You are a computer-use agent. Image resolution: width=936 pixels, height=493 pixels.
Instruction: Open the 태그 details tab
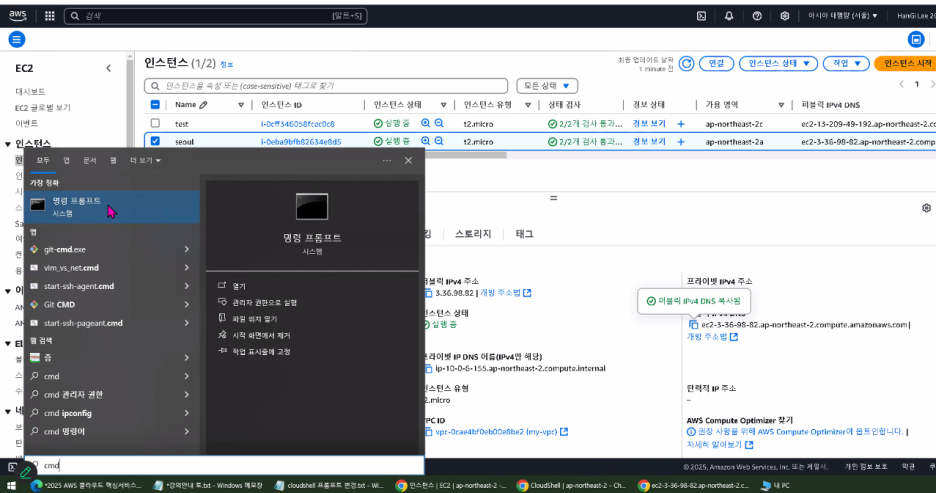point(524,234)
